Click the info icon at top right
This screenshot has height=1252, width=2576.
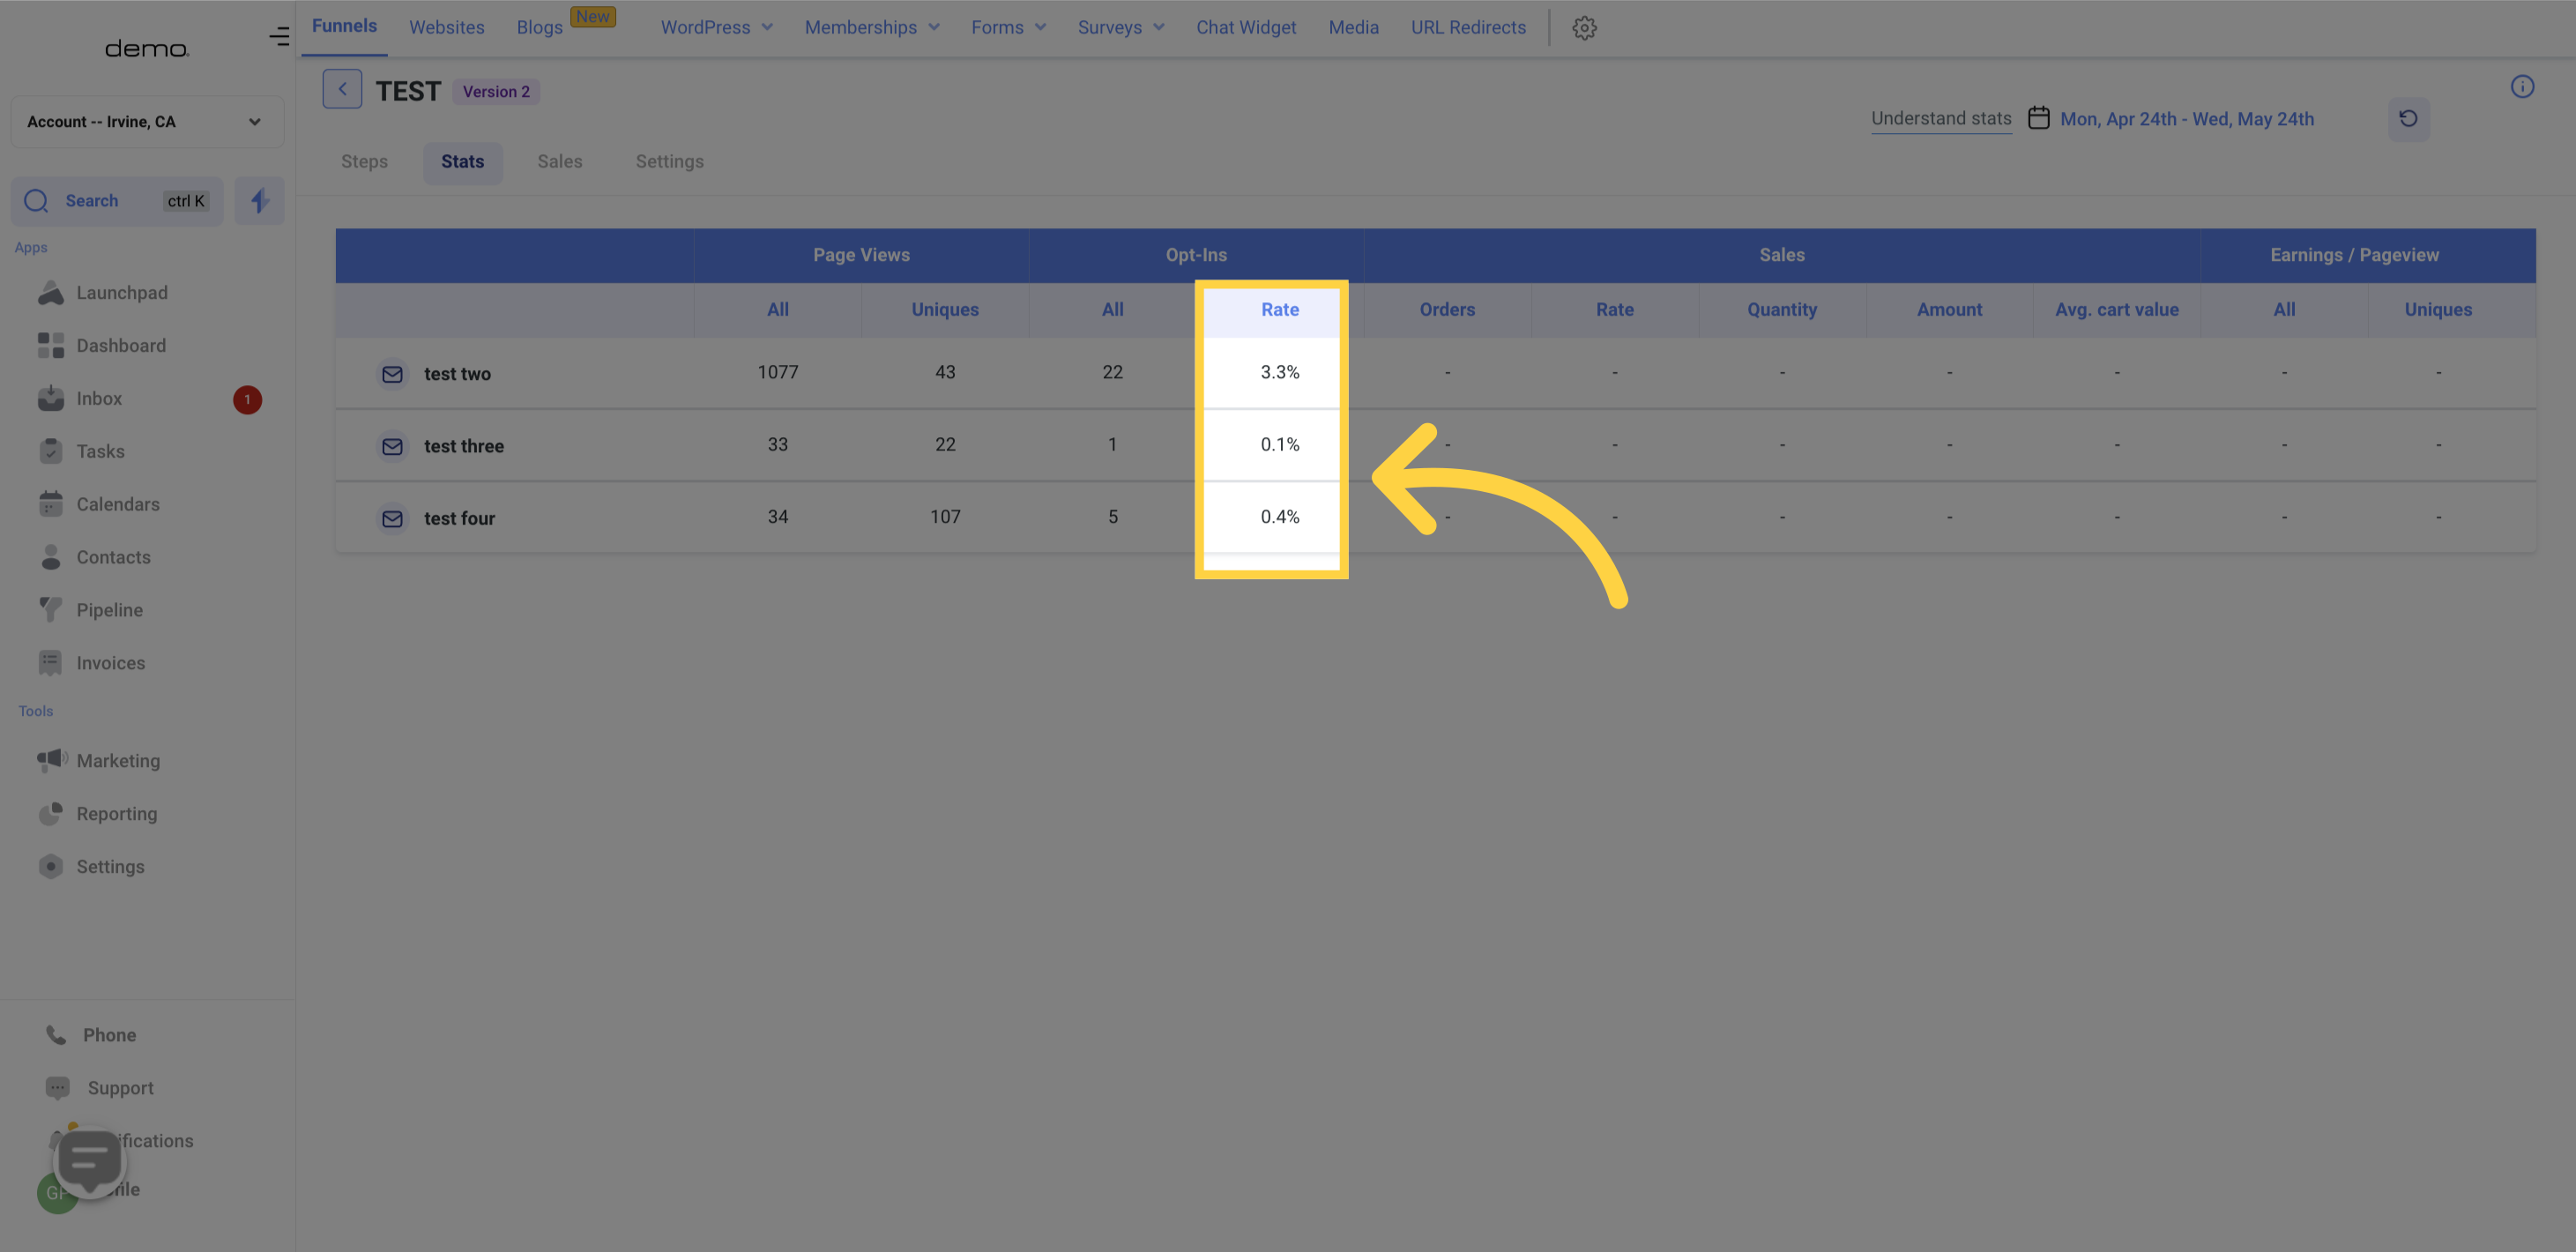pos(2522,87)
